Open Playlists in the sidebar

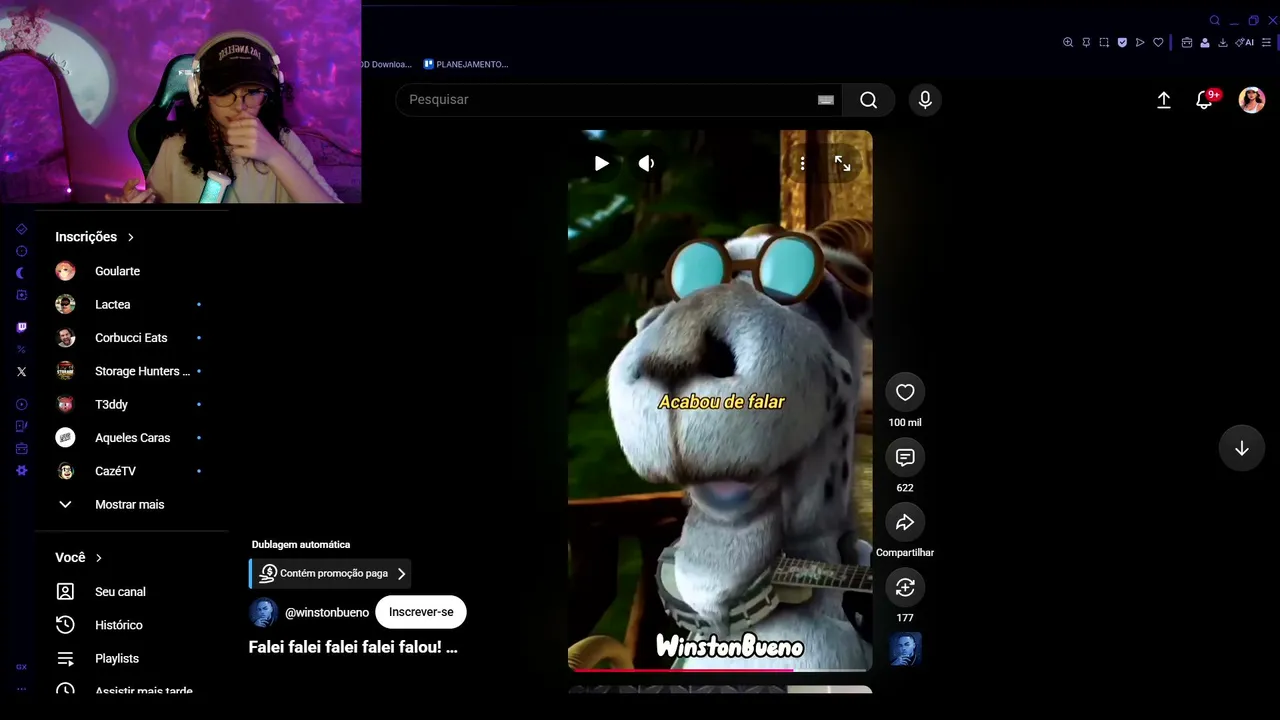click(x=132, y=658)
